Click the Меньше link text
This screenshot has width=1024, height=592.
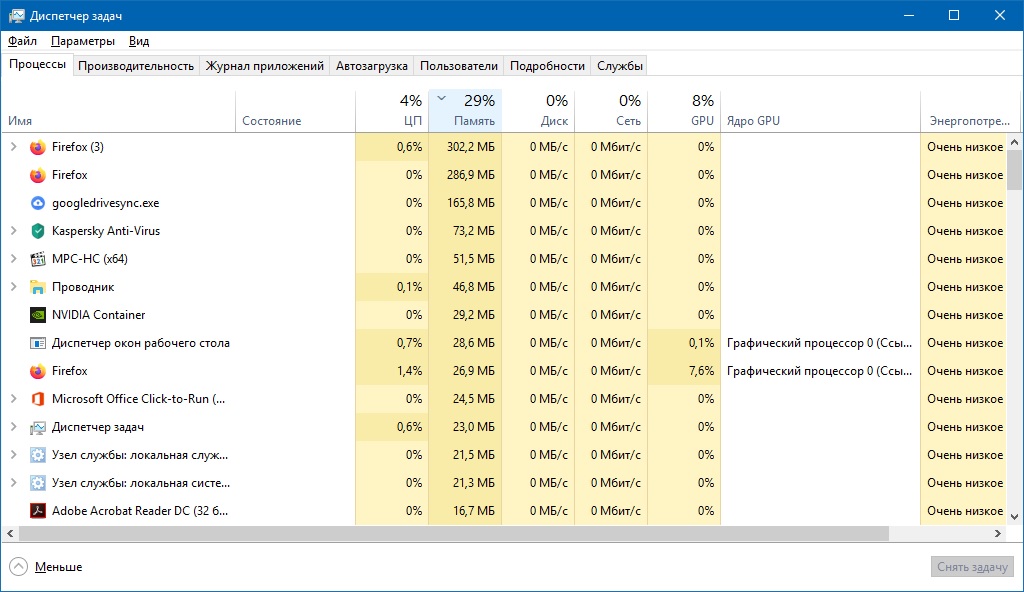59,567
